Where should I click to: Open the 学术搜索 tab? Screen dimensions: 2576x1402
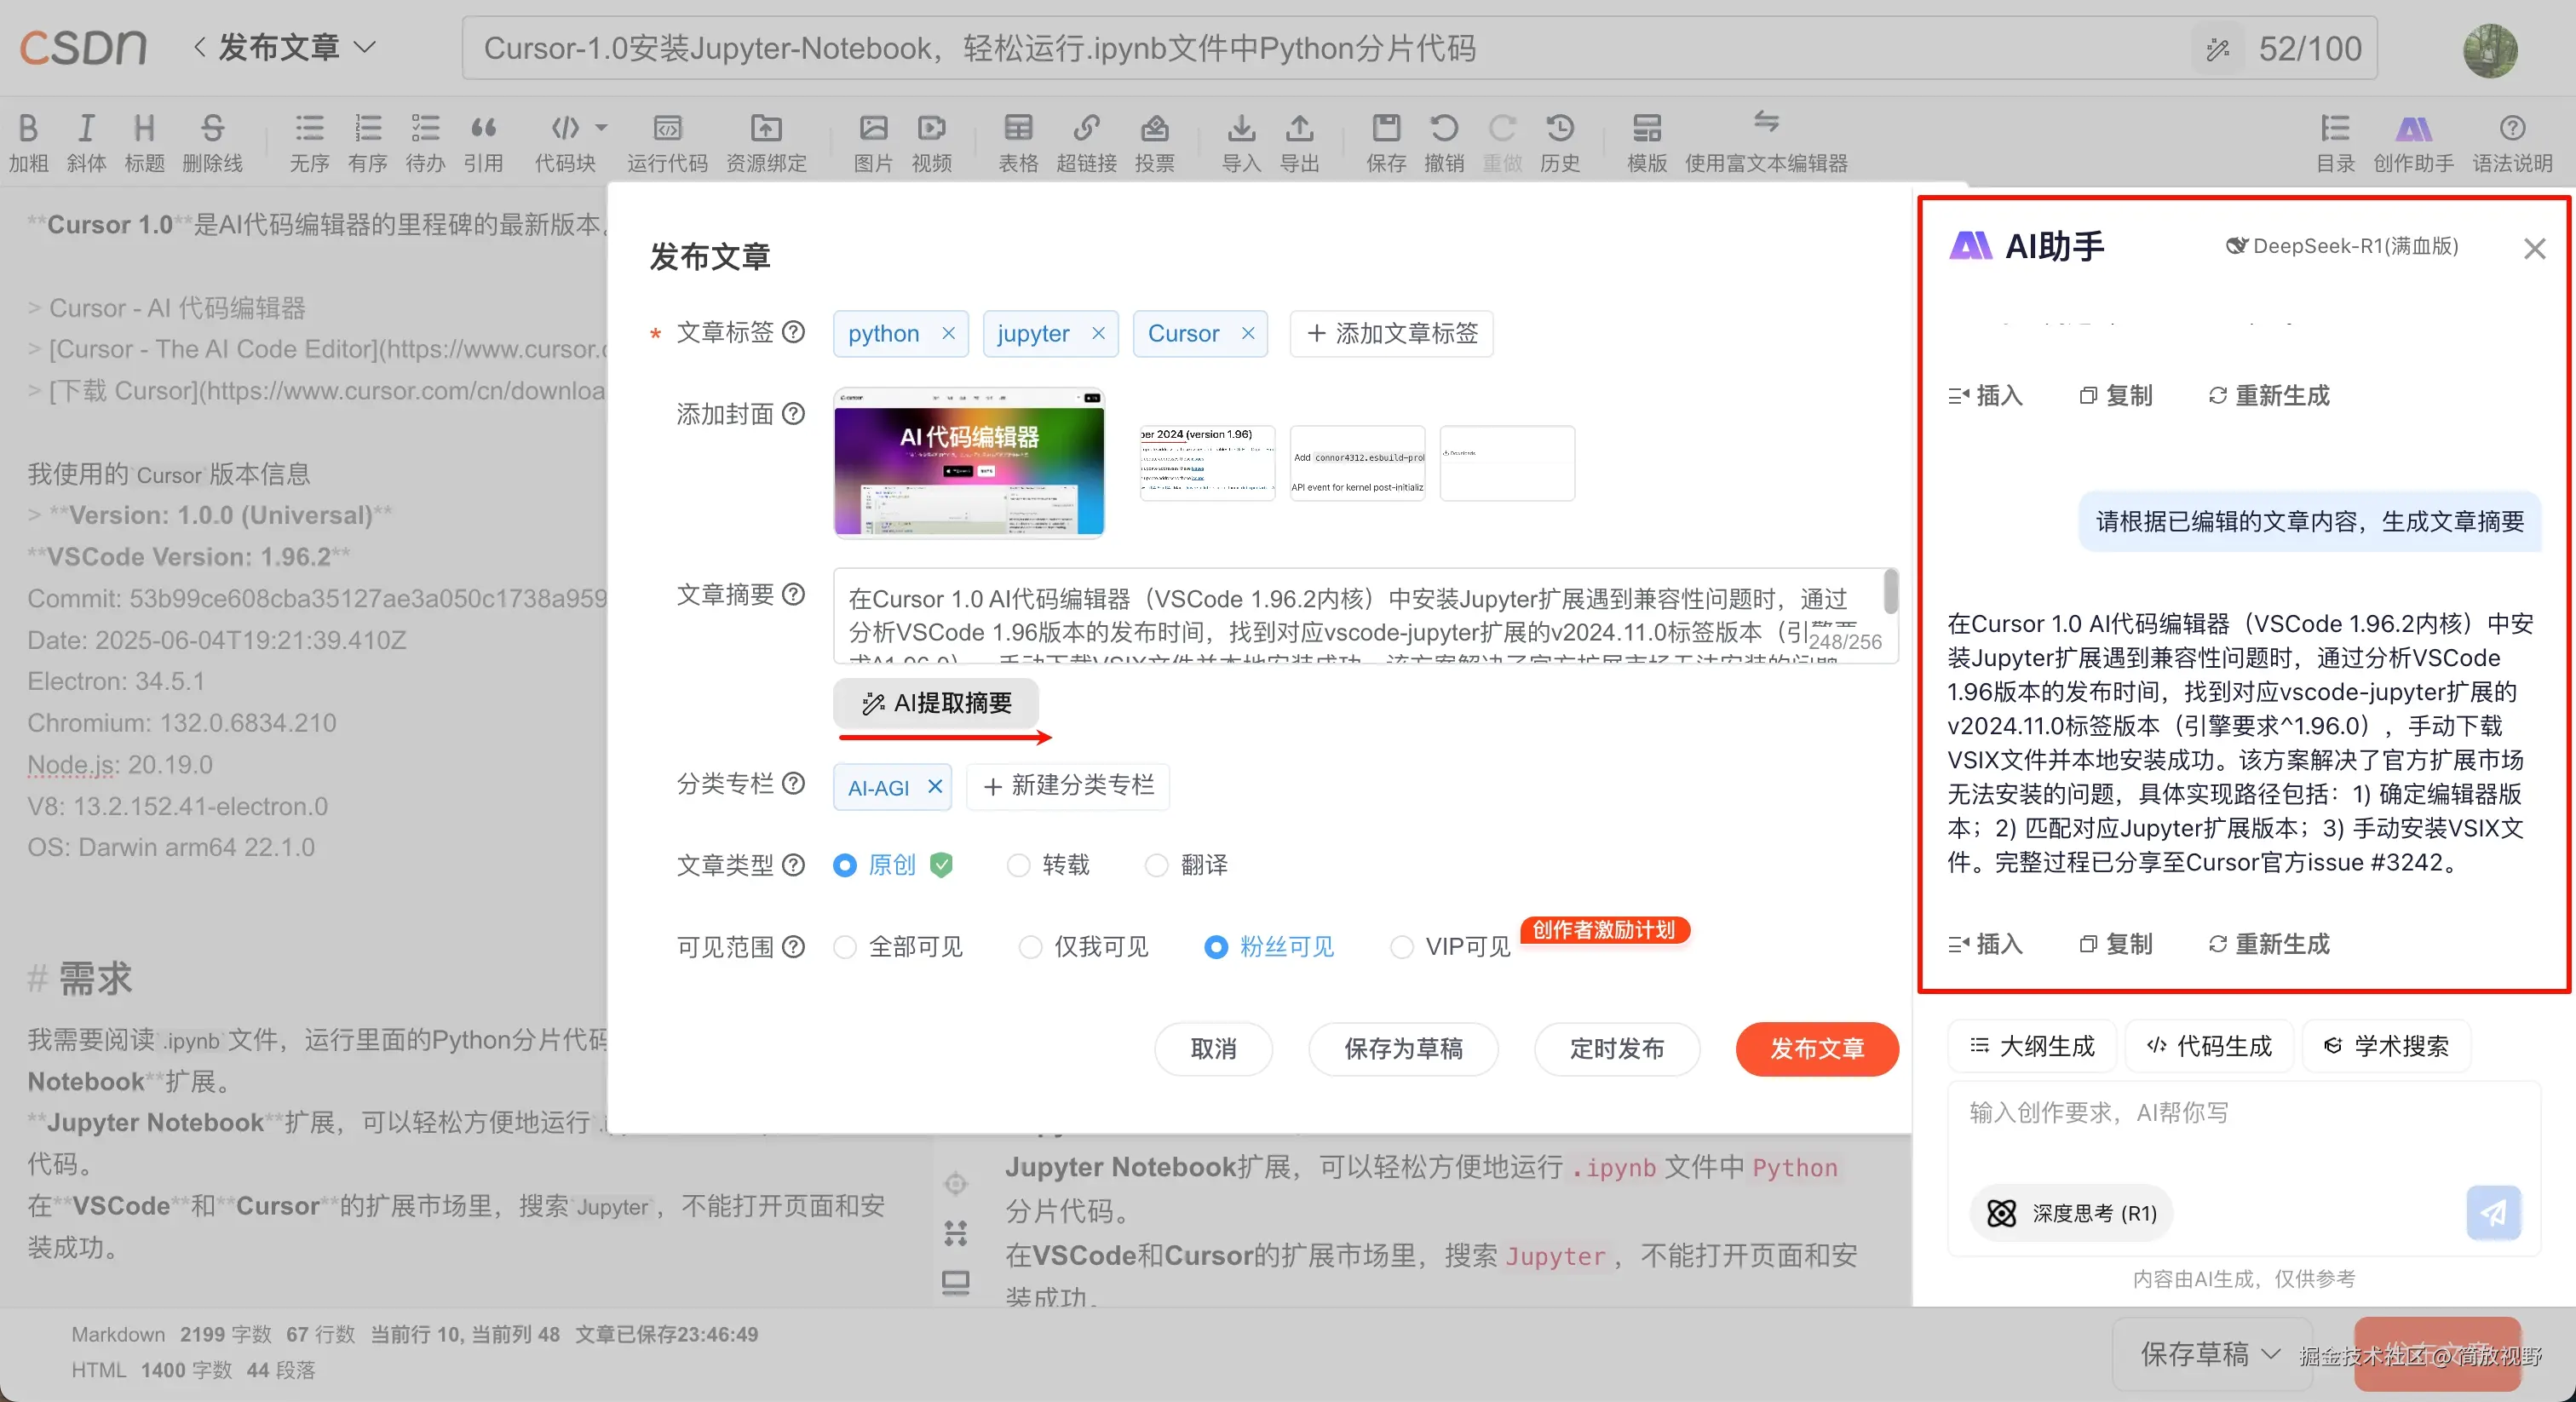coord(2387,1046)
